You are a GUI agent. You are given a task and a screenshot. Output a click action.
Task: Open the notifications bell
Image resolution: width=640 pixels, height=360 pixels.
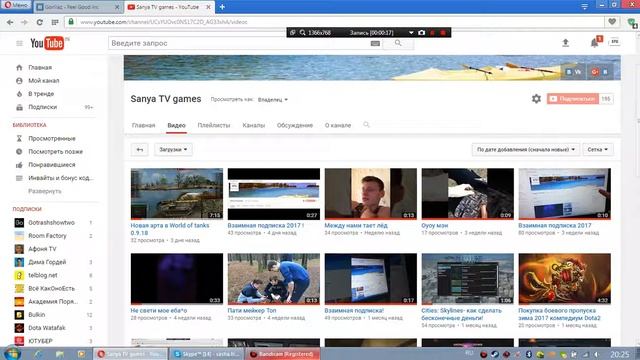pyautogui.click(x=595, y=43)
